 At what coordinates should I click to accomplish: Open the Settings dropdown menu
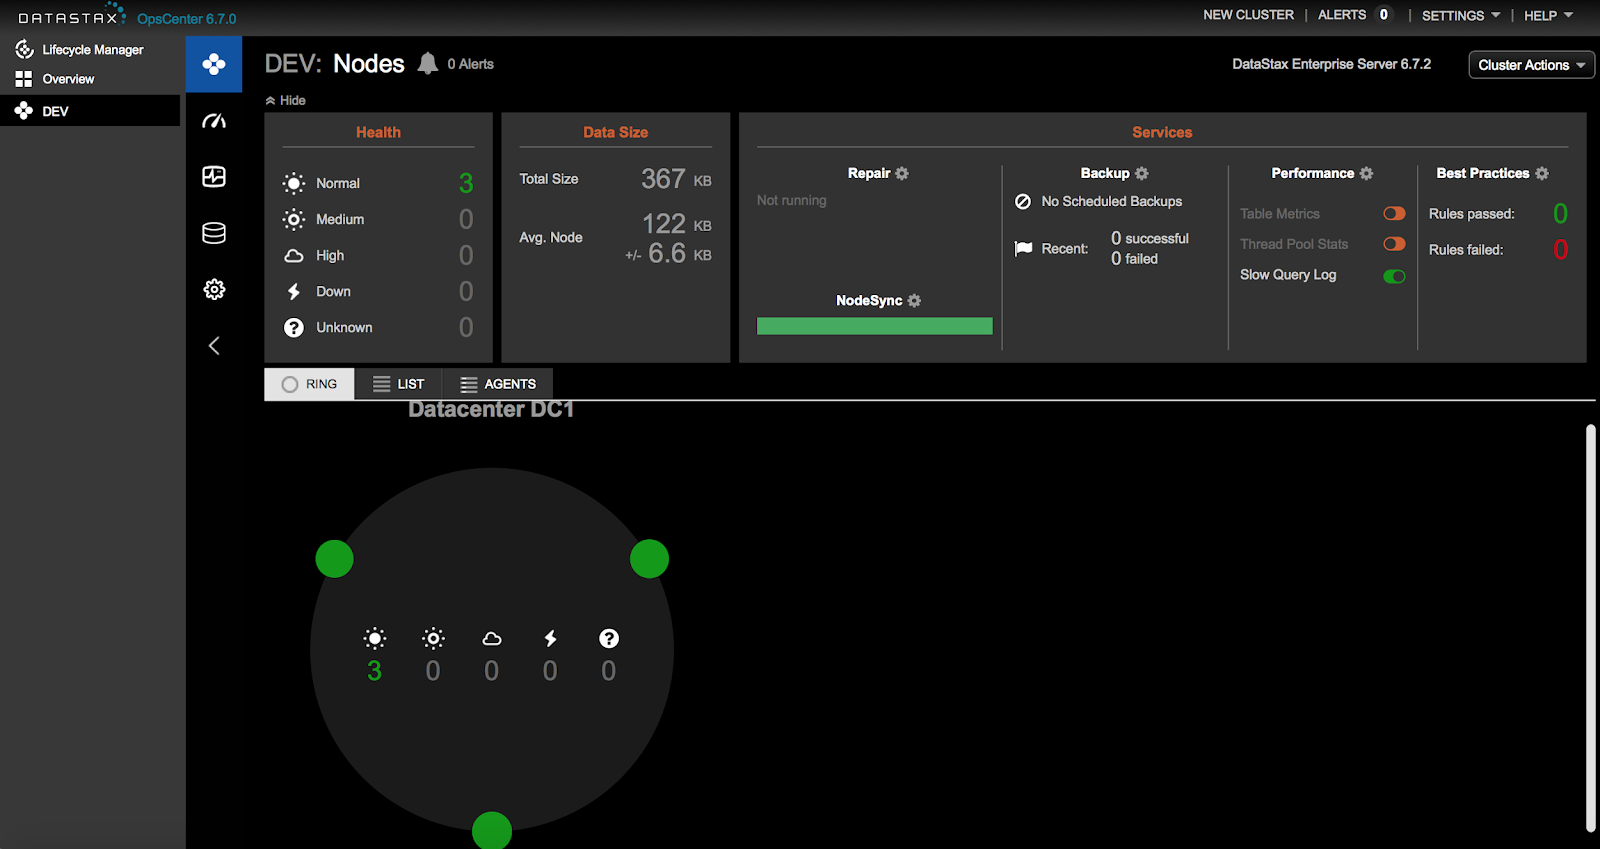[1461, 15]
